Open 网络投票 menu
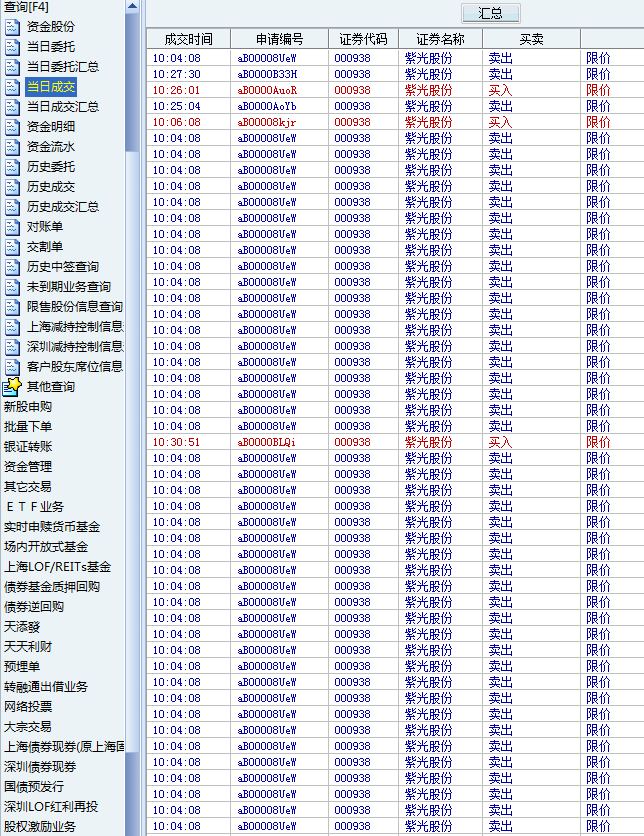The width and height of the screenshot is (644, 836). coord(28,706)
